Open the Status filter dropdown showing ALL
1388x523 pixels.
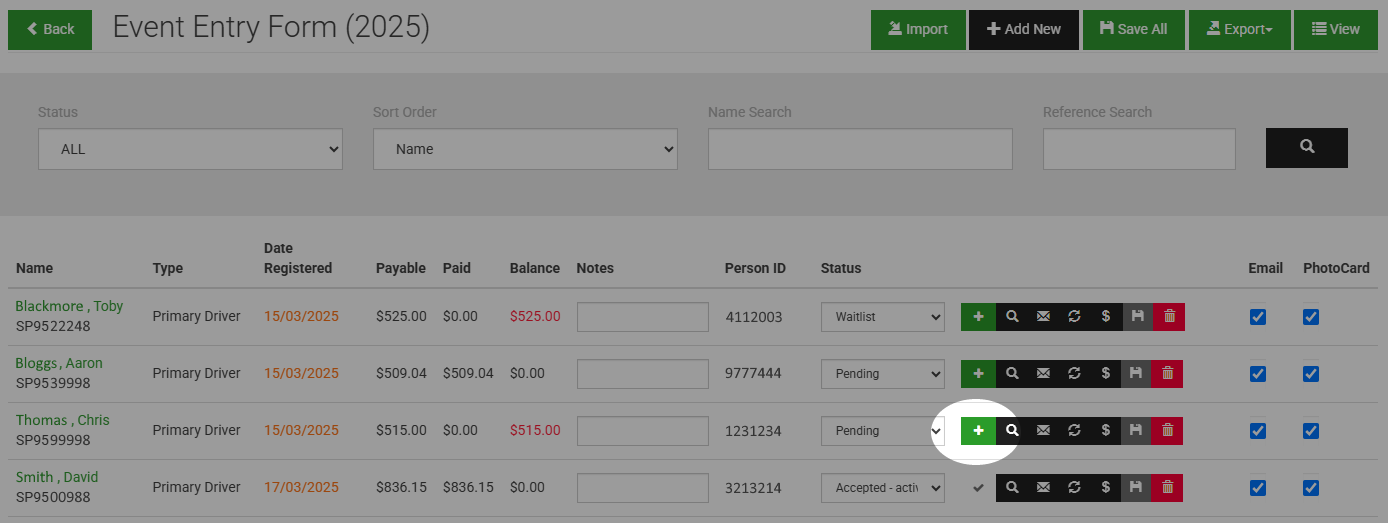190,149
